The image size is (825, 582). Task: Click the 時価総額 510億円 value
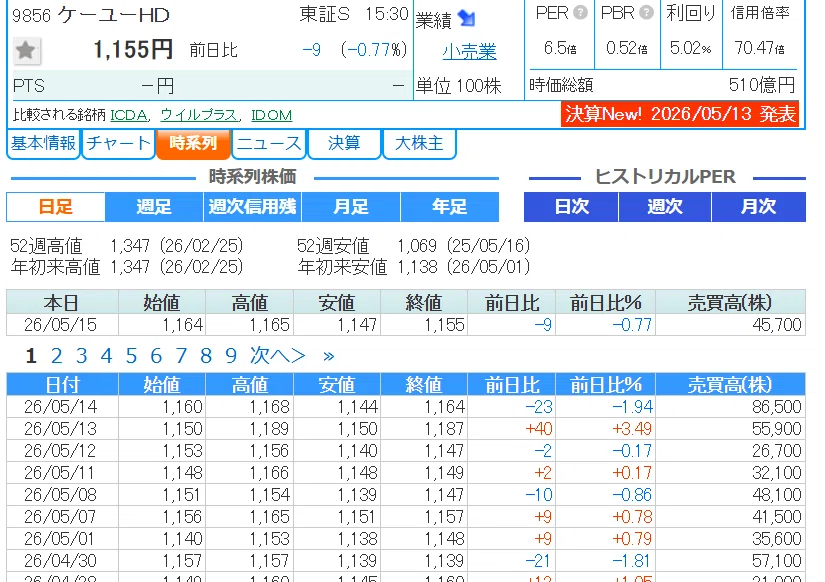[762, 85]
